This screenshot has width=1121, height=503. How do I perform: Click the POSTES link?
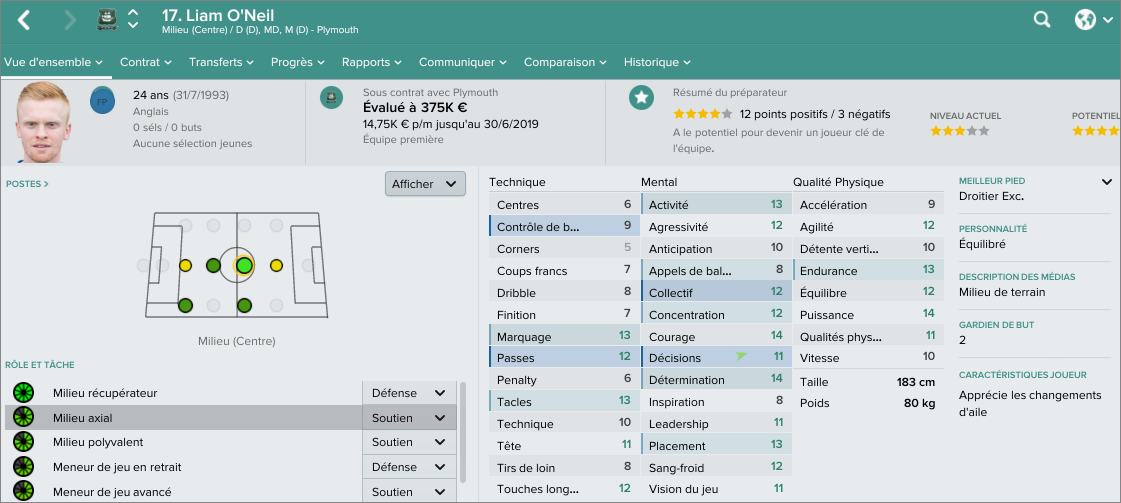click(27, 184)
